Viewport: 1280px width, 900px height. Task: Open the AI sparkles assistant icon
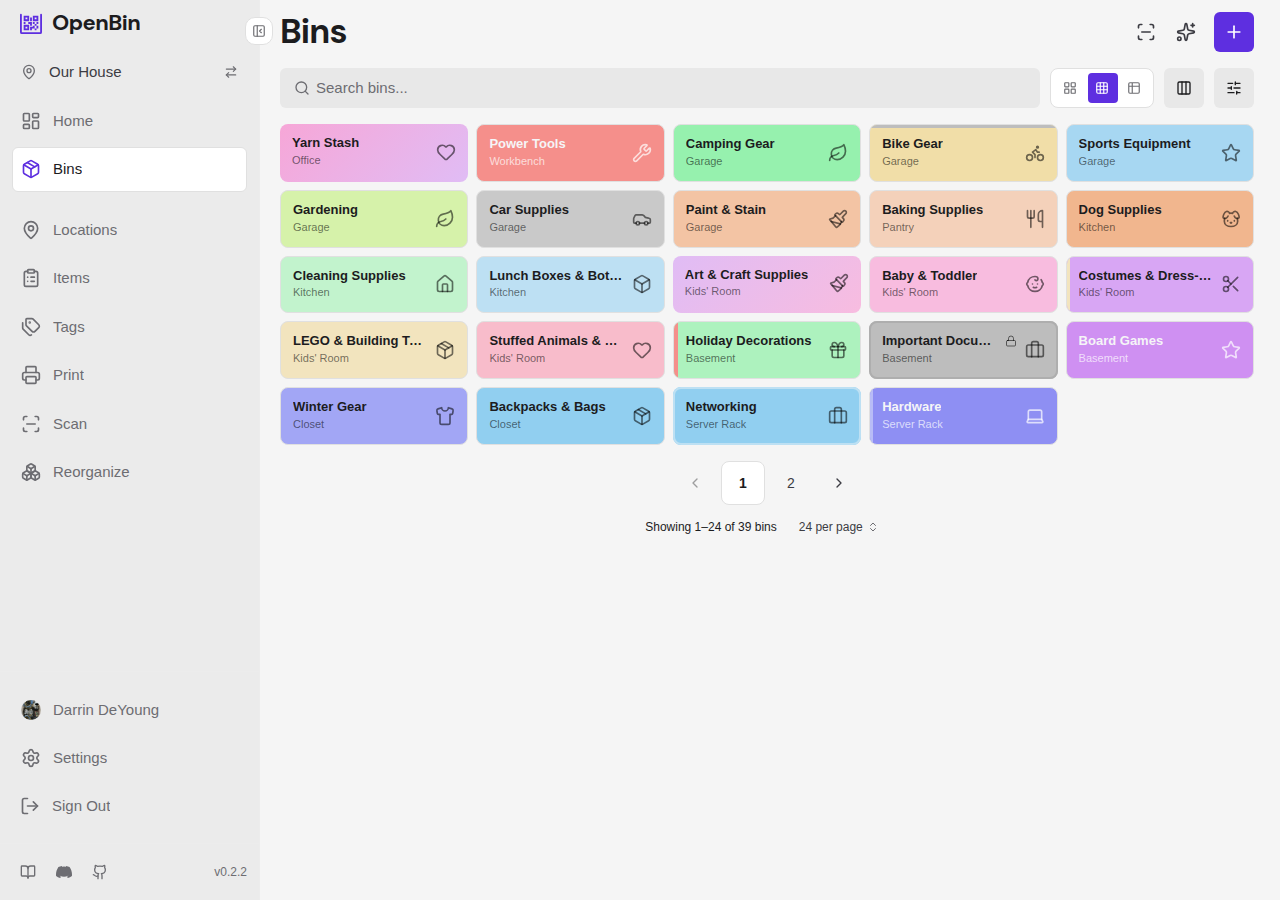1186,32
